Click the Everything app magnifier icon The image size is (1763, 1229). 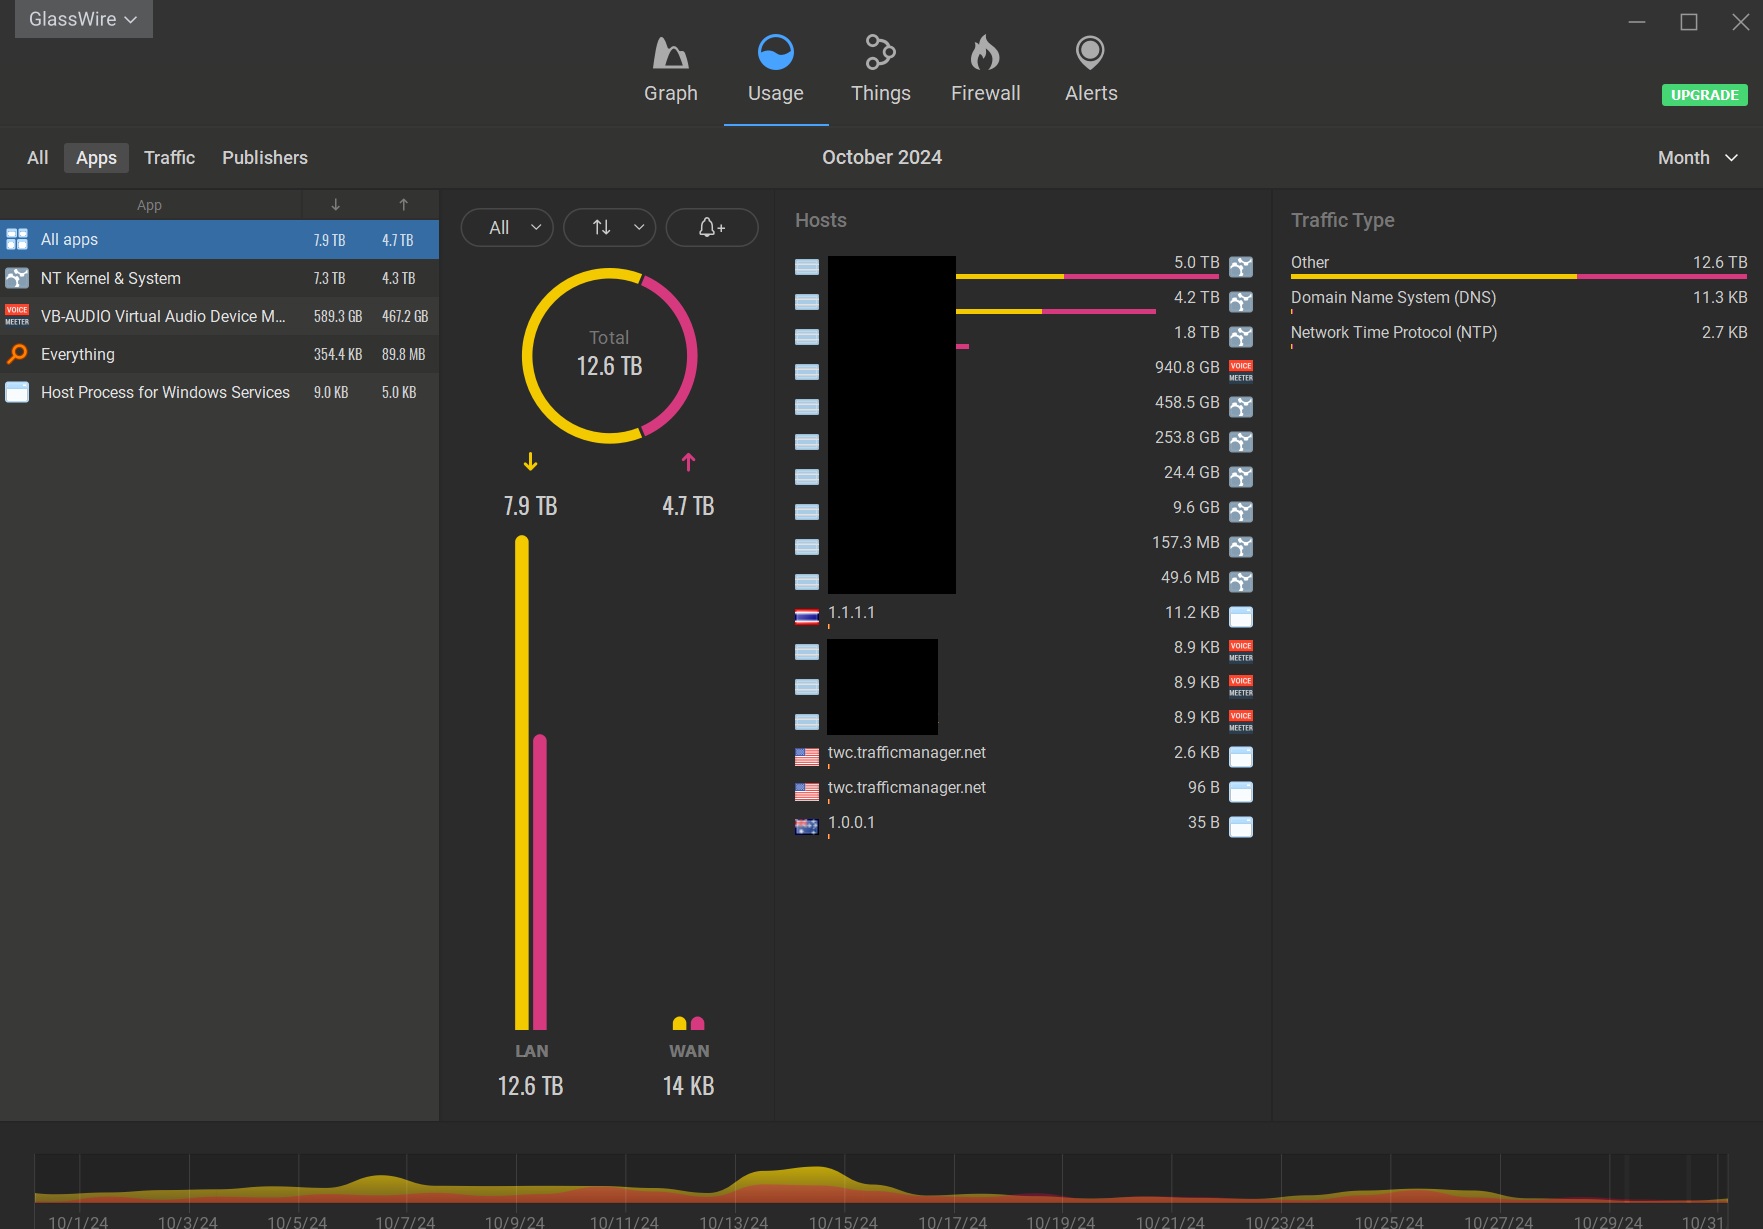(x=17, y=354)
